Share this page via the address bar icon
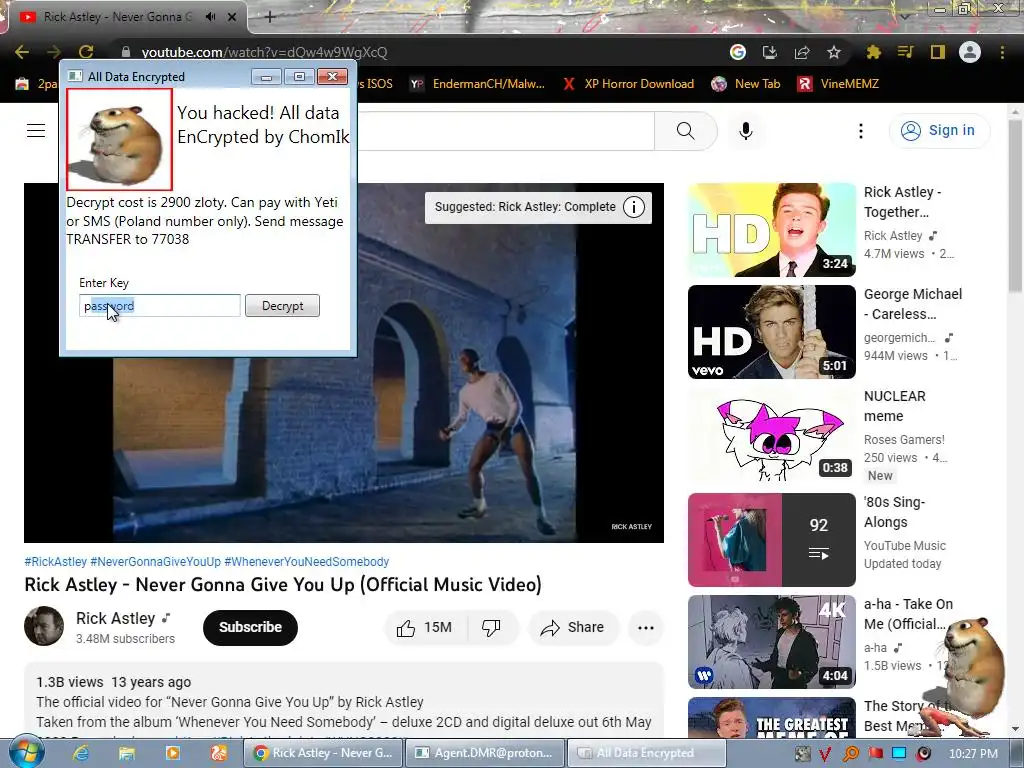 coord(802,52)
